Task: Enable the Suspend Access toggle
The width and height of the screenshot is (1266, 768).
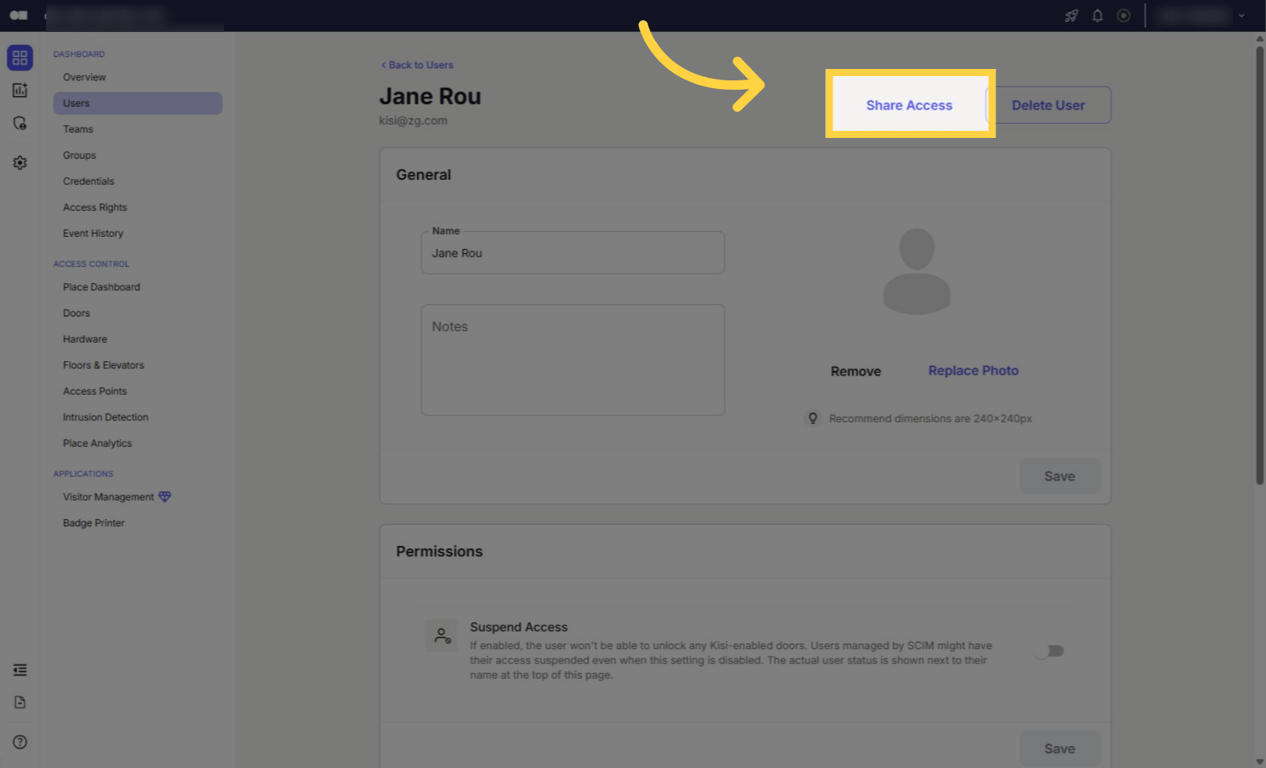Action: (x=1049, y=650)
